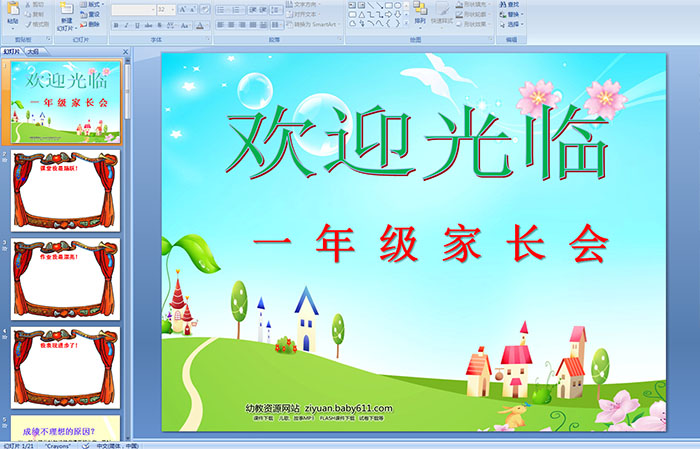Image resolution: width=700 pixels, height=449 pixels.
Task: Open the font name combo box
Action: pyautogui.click(x=133, y=9)
